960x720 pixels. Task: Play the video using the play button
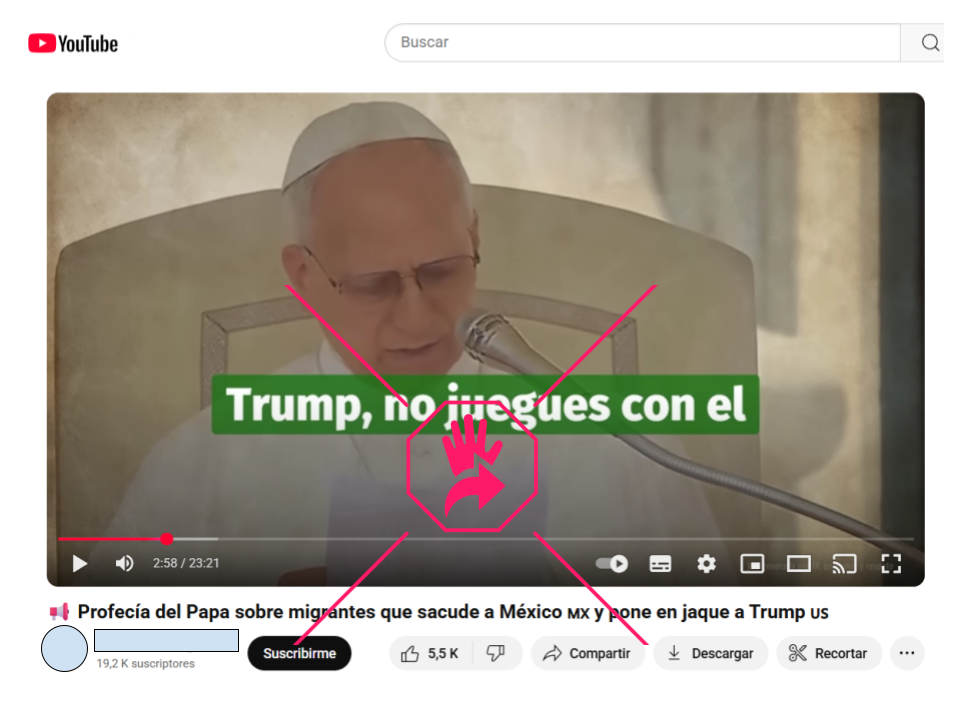(x=80, y=564)
